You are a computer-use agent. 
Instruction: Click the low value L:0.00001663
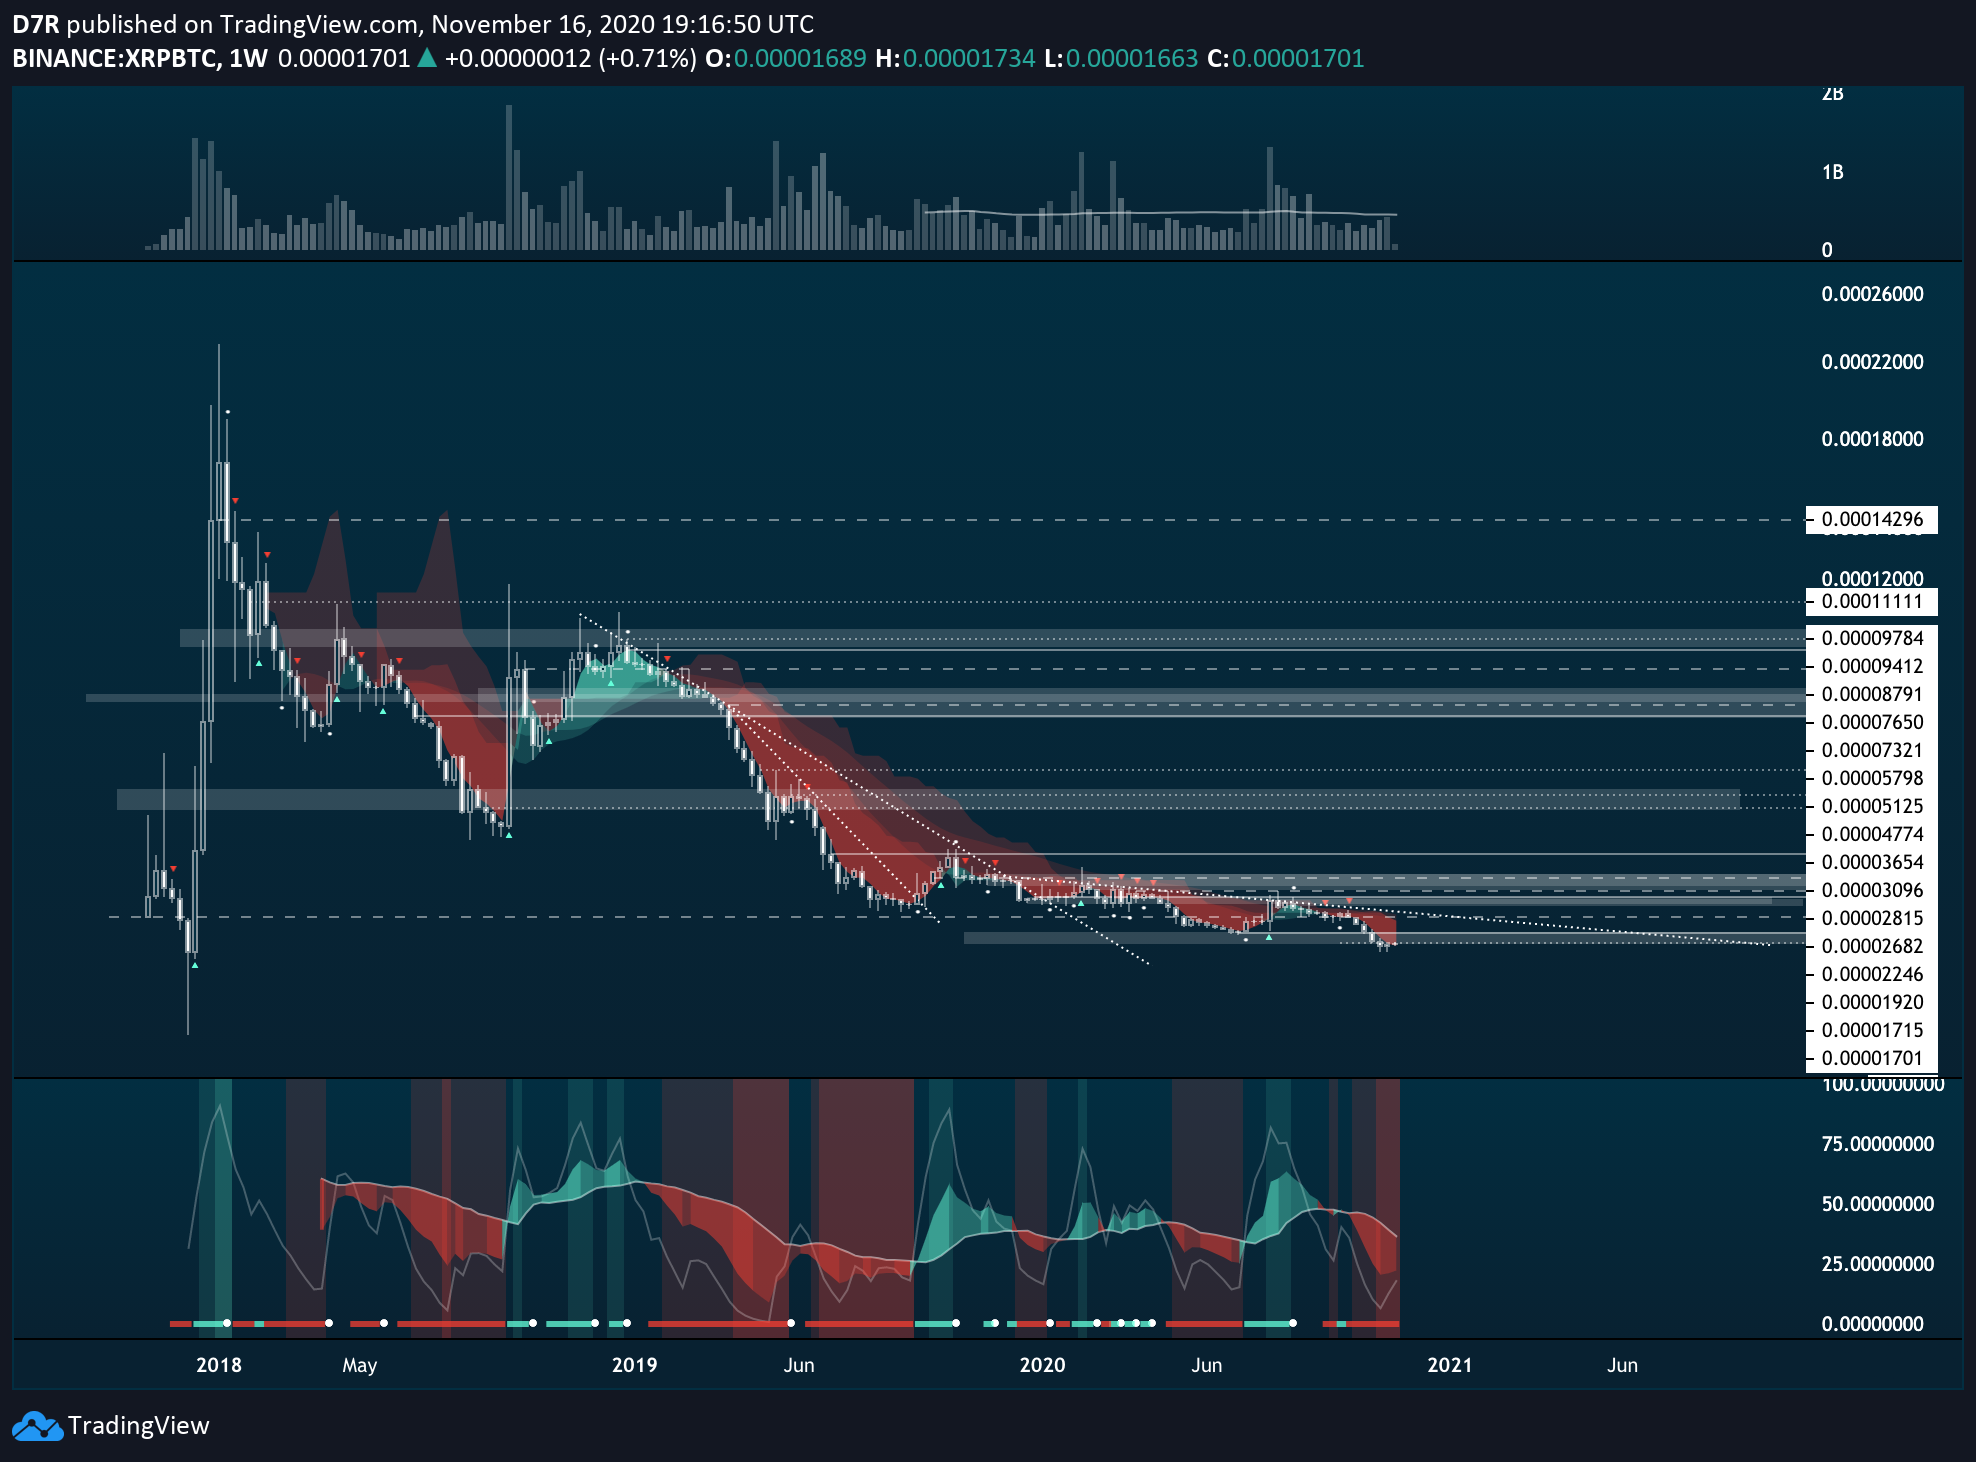click(x=1121, y=58)
